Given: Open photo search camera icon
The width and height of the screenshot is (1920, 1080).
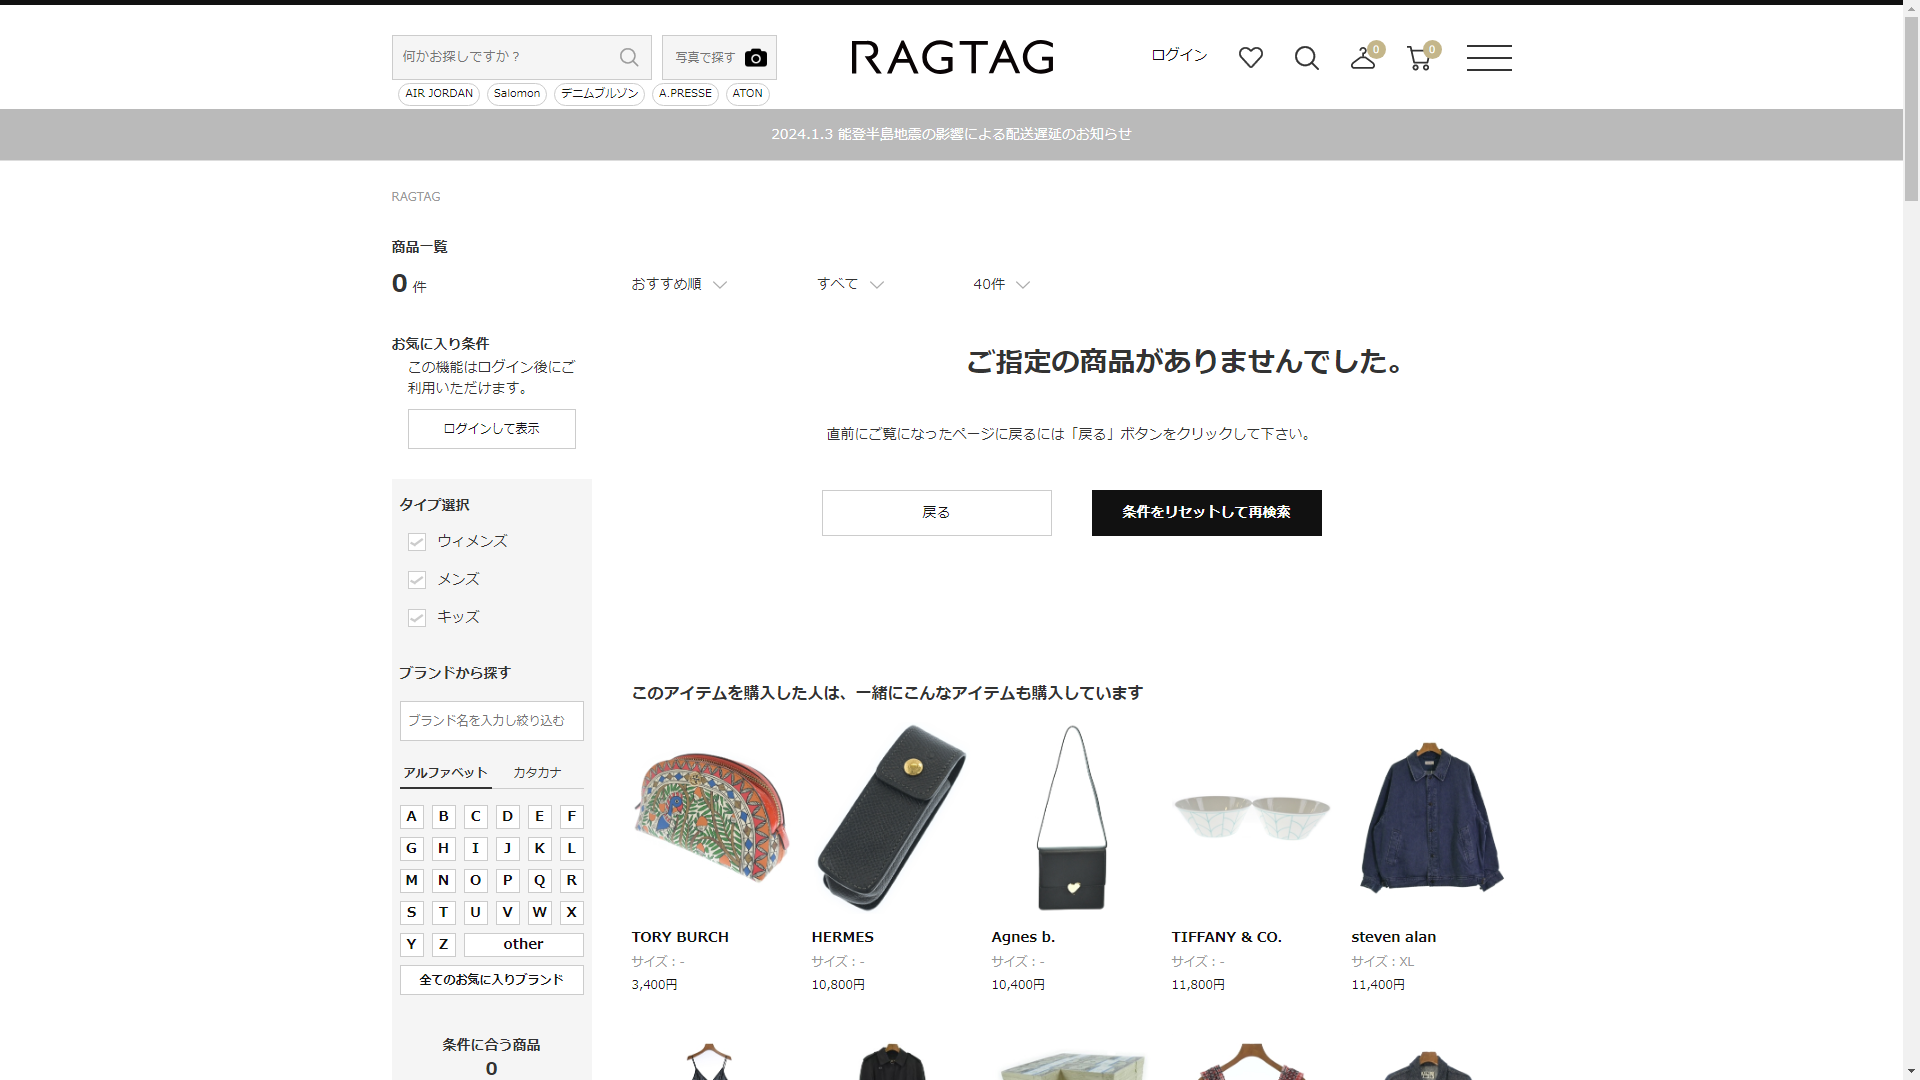Looking at the screenshot, I should [756, 57].
